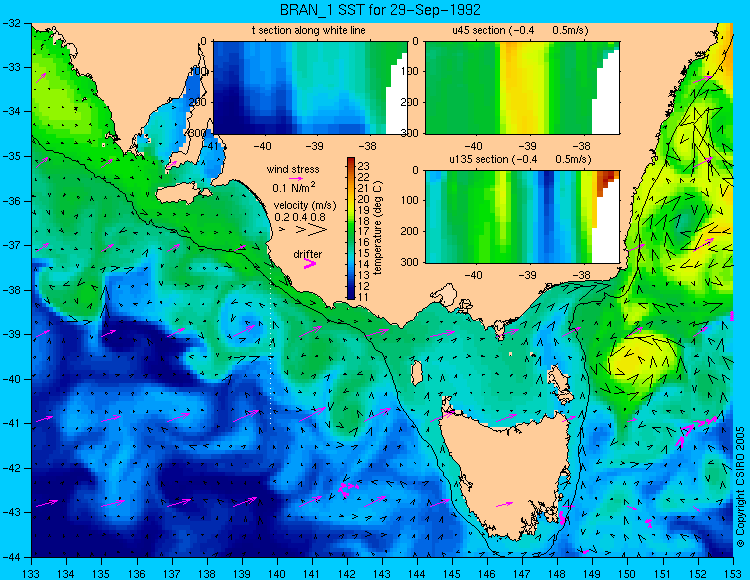Select the u135 section inset plot
The height and width of the screenshot is (580, 750).
coord(522,217)
